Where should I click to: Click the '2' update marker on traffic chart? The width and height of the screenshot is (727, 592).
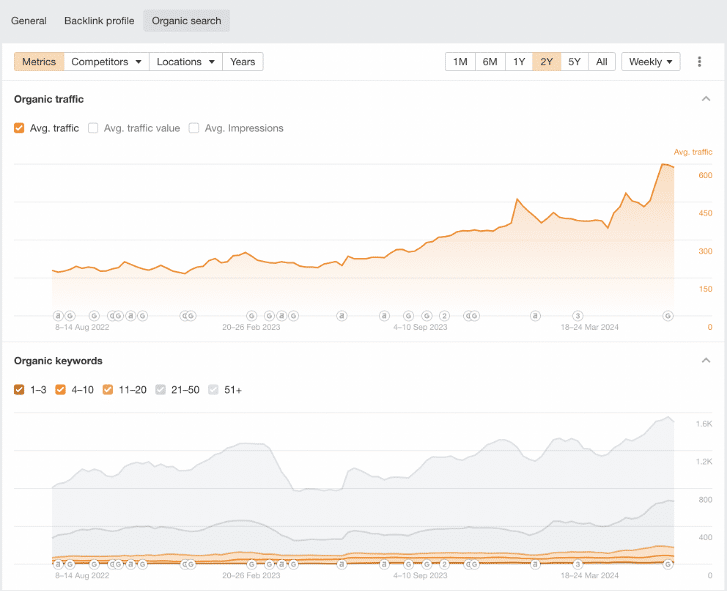(445, 315)
